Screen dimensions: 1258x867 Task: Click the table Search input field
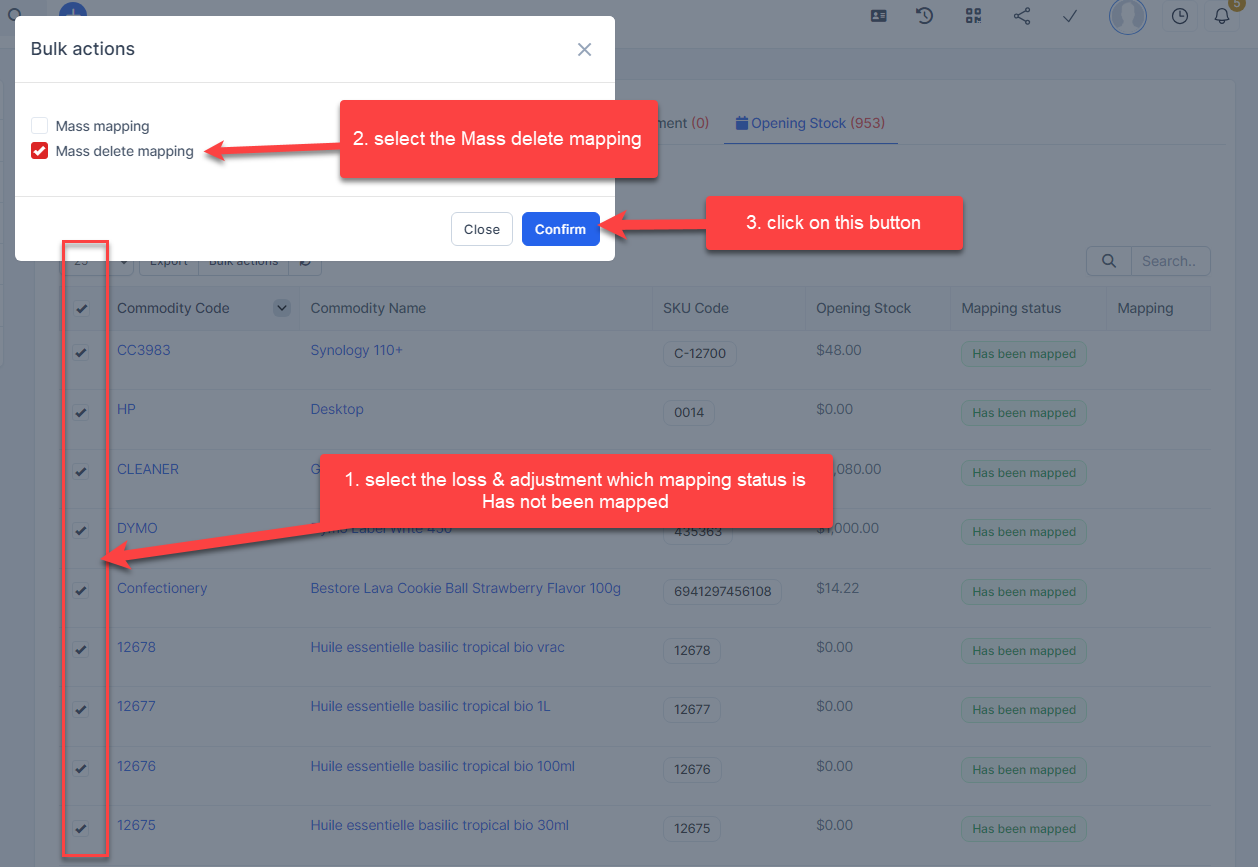(1168, 261)
